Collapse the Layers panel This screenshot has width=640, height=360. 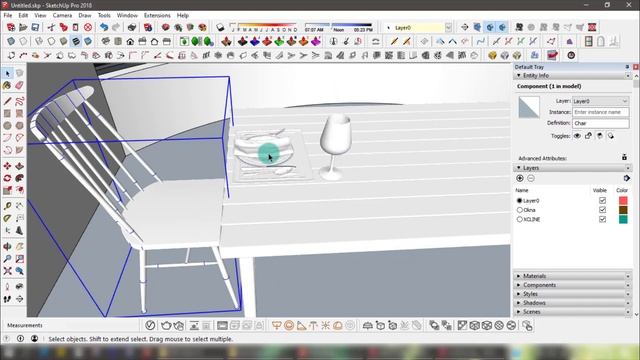pyautogui.click(x=519, y=168)
